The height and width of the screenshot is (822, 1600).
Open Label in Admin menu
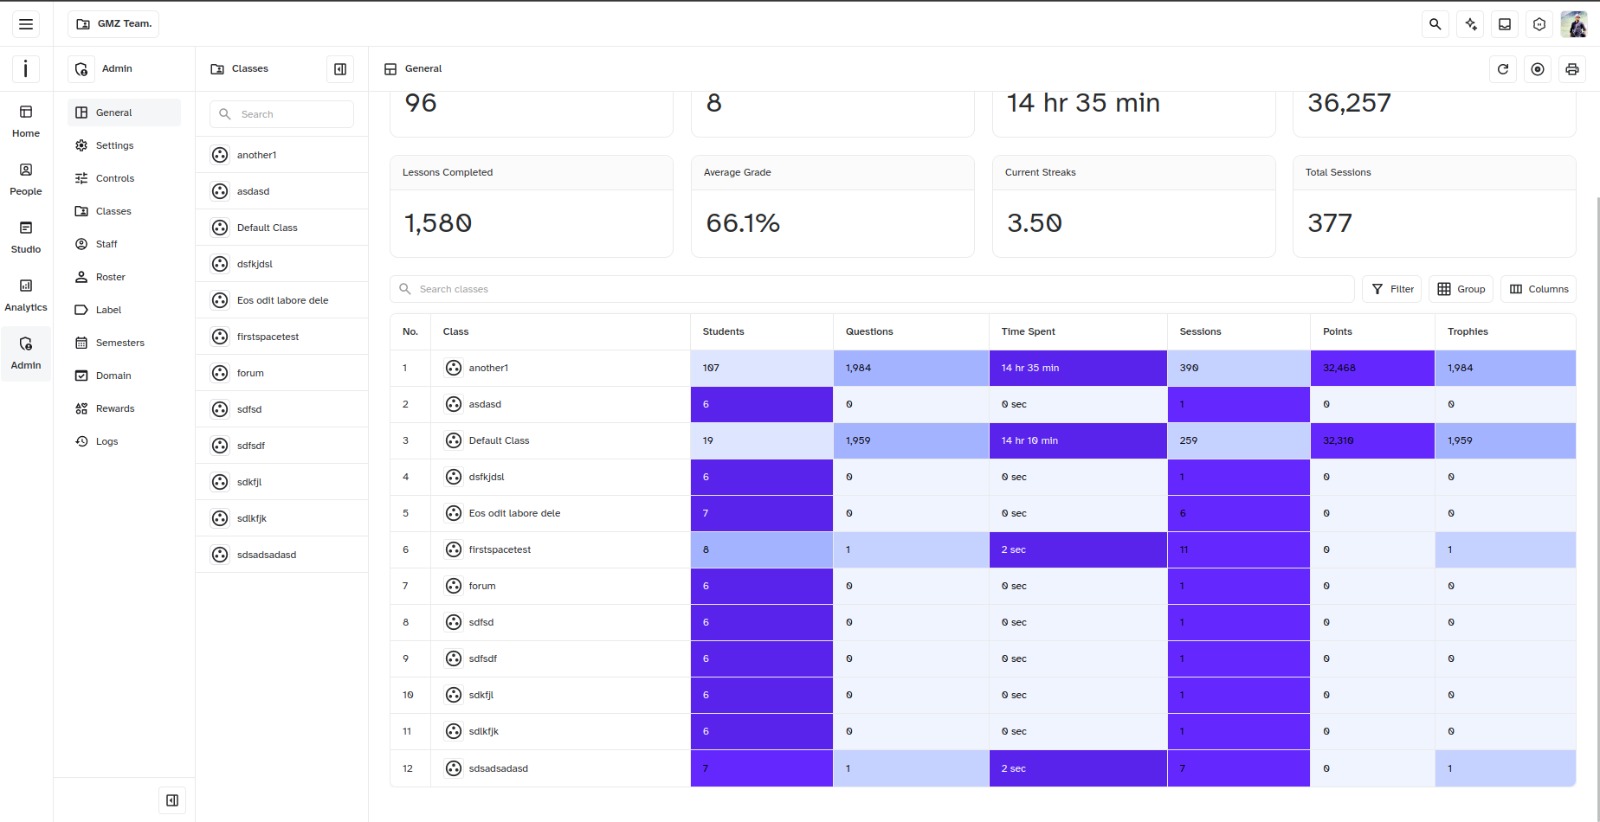(124, 310)
